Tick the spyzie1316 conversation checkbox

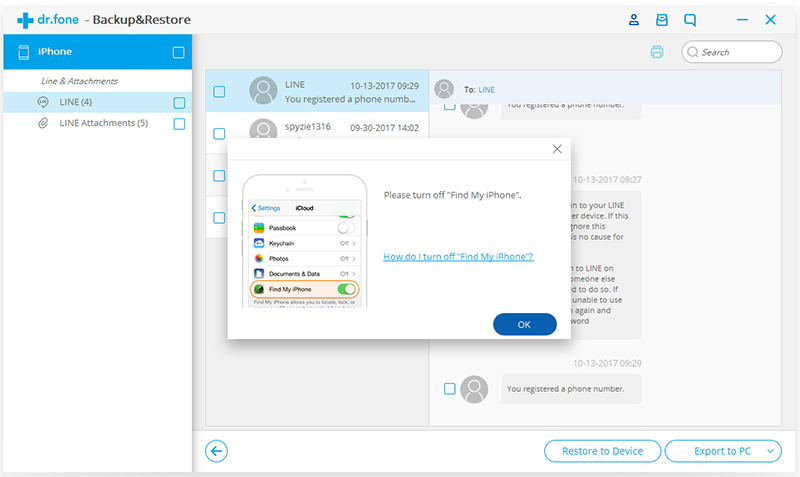(219, 134)
